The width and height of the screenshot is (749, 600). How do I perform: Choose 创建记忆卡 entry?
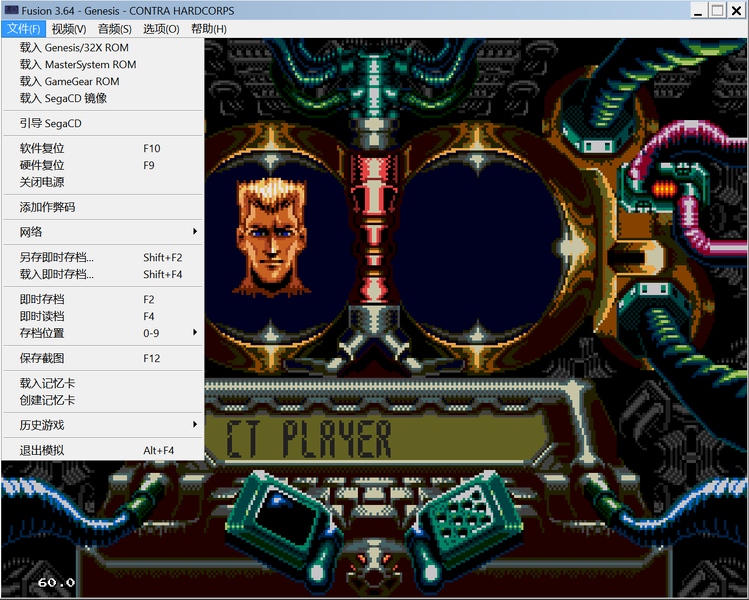103,400
